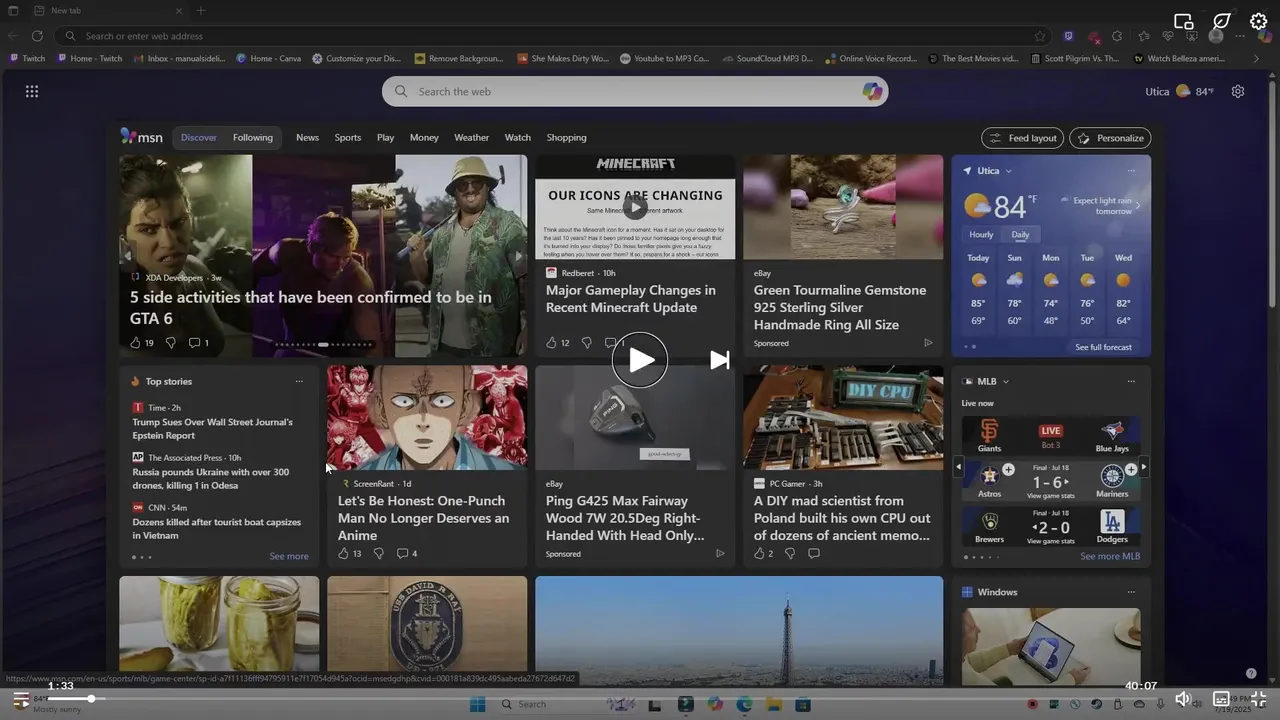
Task: Open the Money tab
Action: point(424,138)
